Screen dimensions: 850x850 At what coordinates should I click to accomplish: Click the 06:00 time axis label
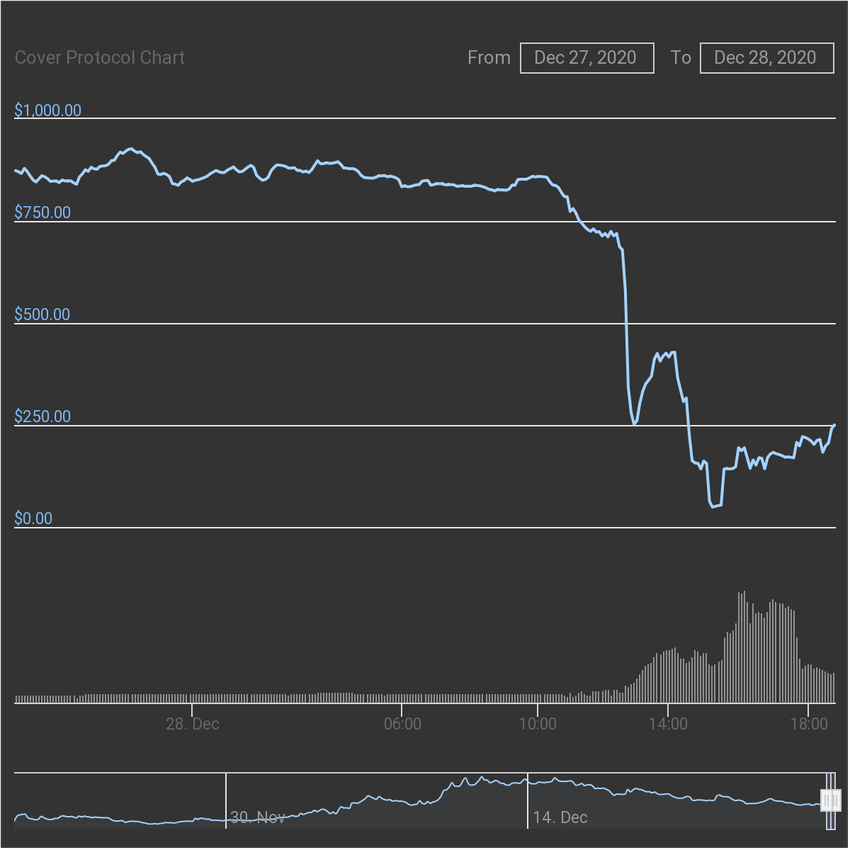pyautogui.click(x=402, y=724)
